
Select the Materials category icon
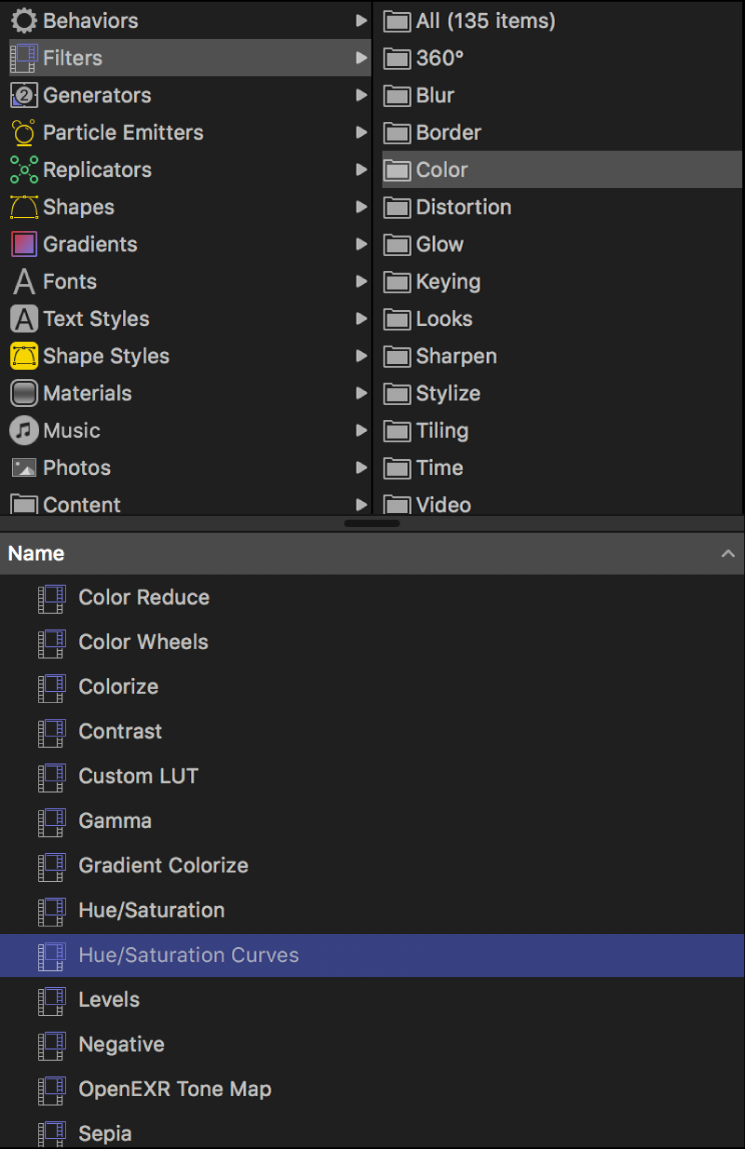[x=23, y=394]
